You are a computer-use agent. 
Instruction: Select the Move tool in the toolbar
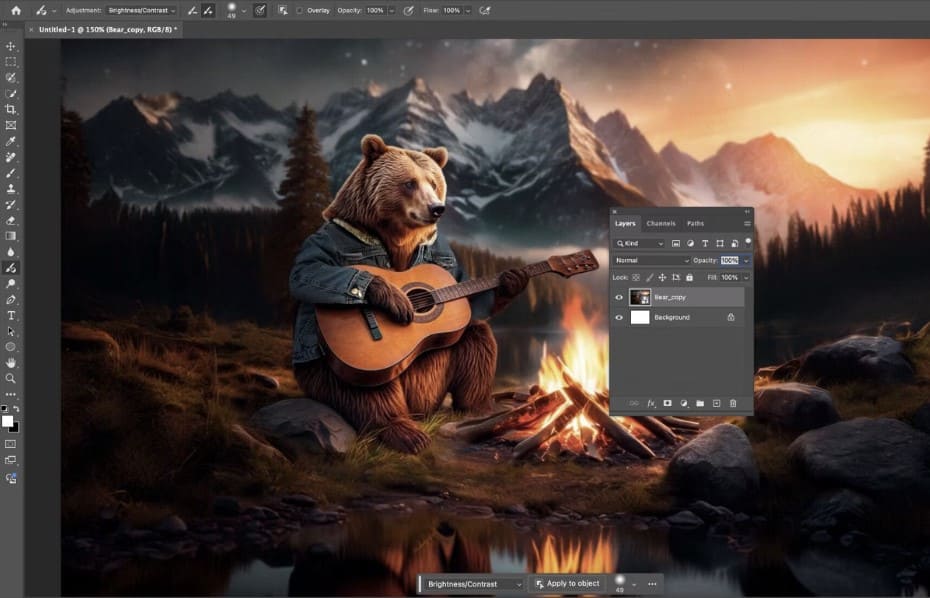tap(11, 46)
